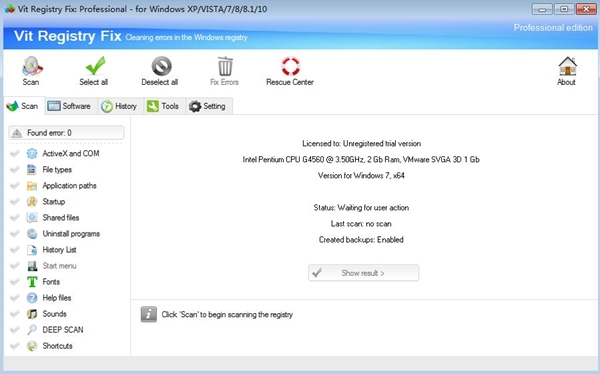Click the green Fonts T icon

[32, 282]
